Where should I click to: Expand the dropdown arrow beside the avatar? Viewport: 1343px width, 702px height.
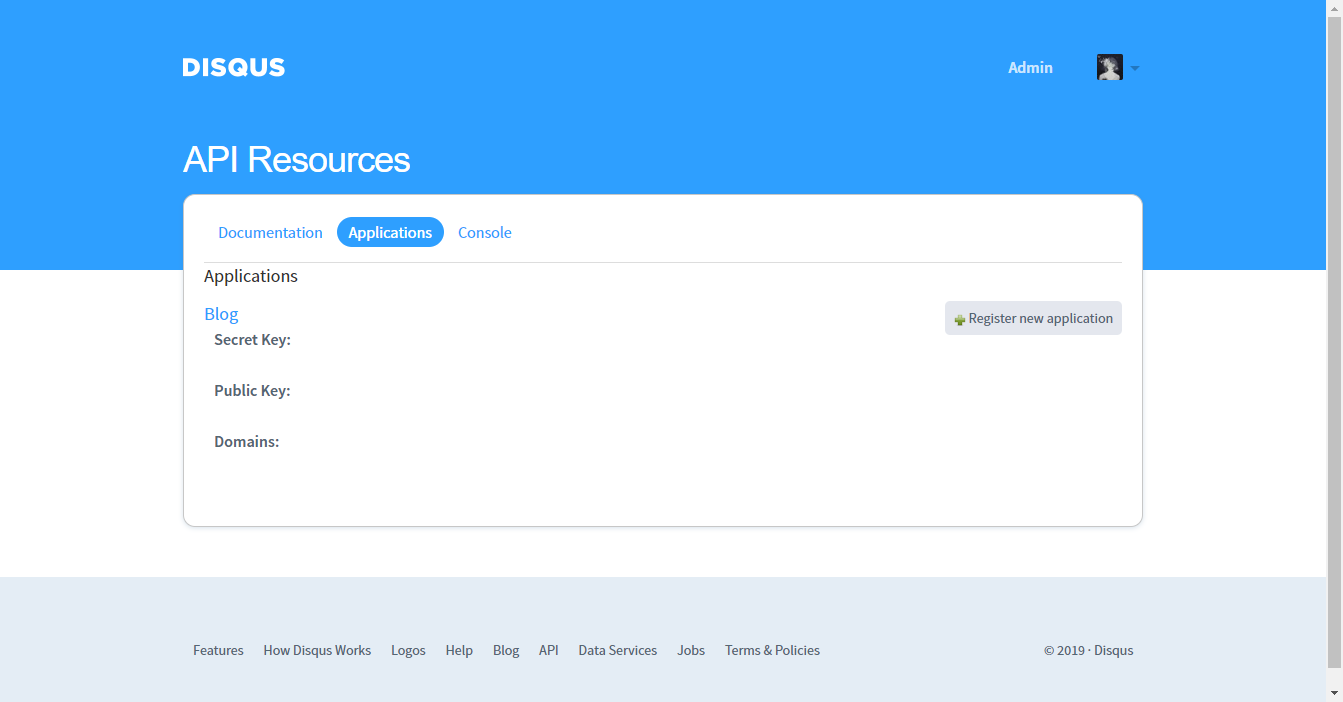click(1134, 68)
